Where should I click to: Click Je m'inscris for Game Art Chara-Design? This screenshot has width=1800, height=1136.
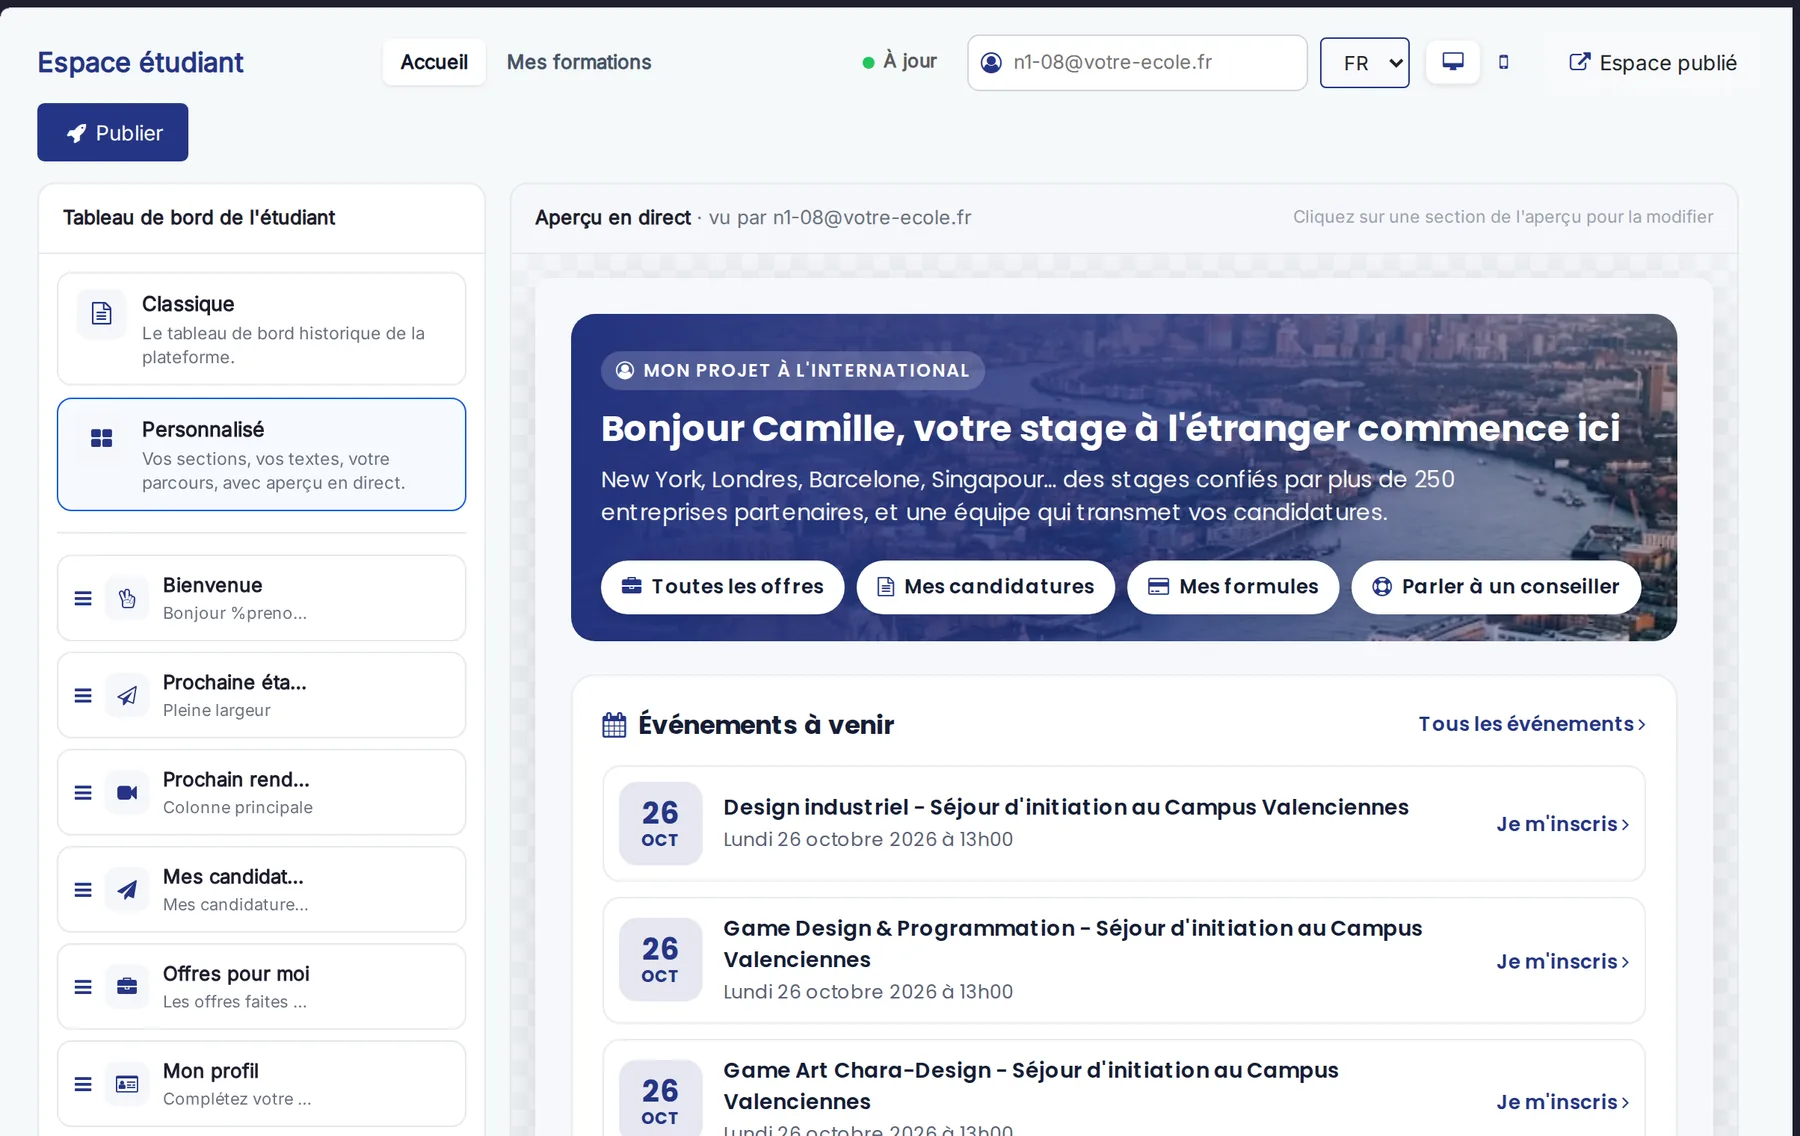pyautogui.click(x=1562, y=1101)
